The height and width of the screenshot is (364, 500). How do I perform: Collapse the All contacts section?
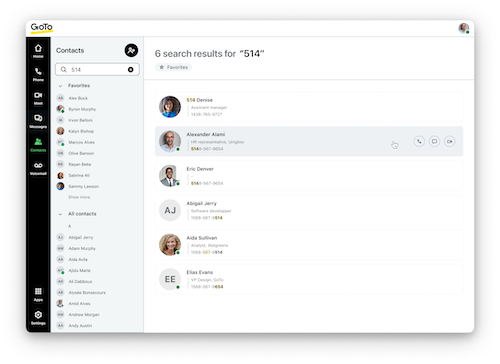tap(60, 214)
